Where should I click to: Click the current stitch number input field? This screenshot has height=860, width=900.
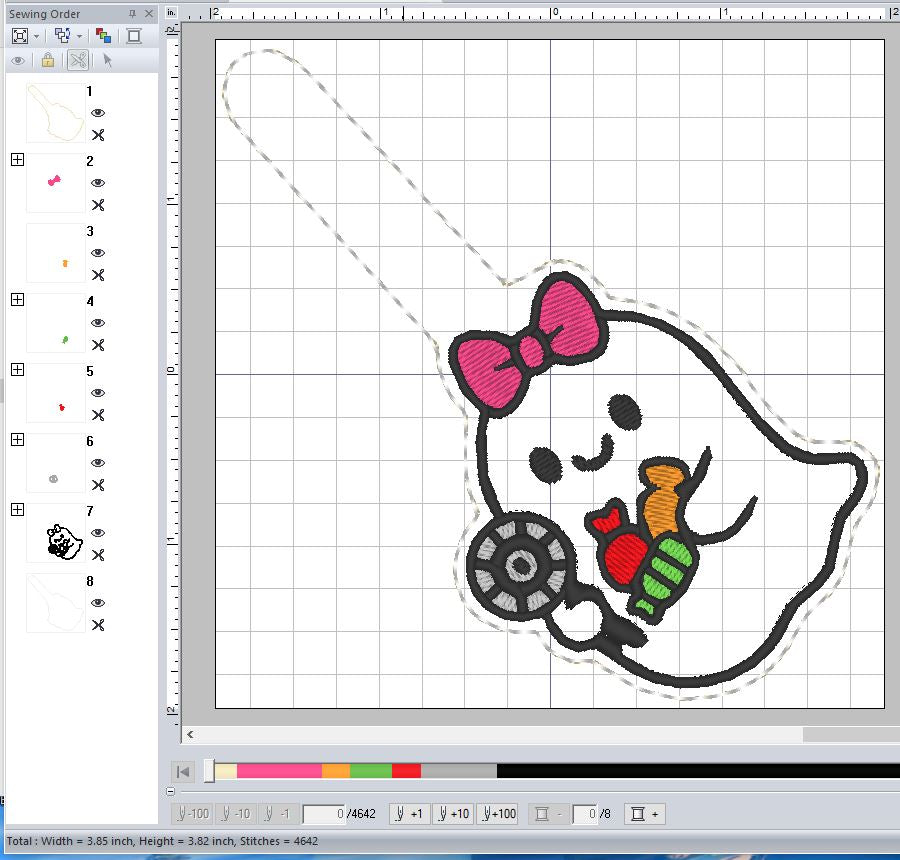point(324,814)
